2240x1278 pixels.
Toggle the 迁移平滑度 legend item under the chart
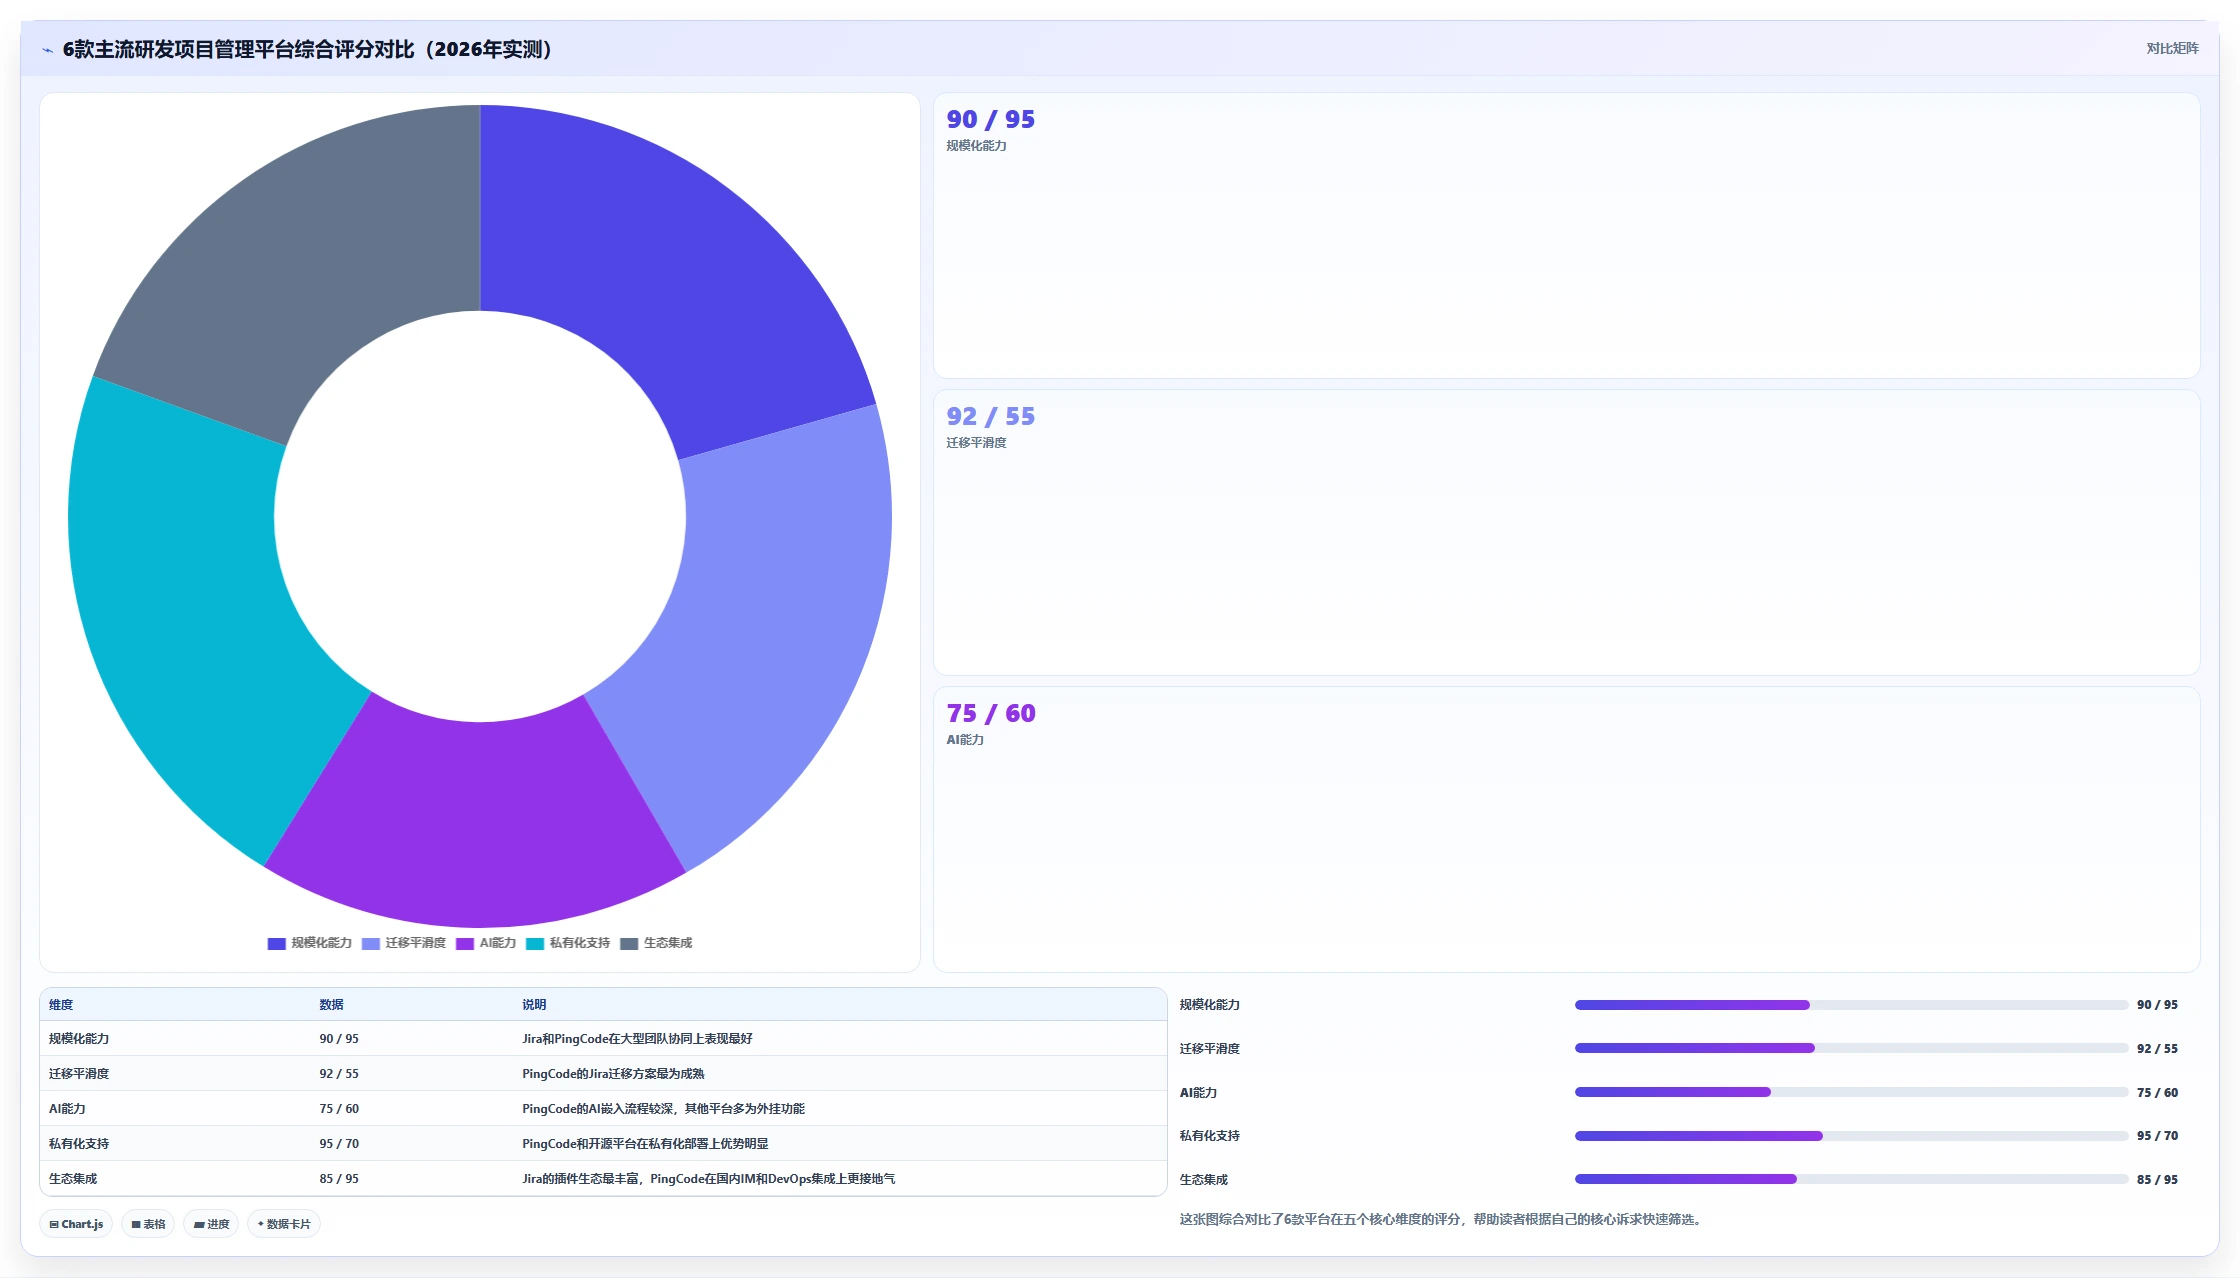click(404, 943)
